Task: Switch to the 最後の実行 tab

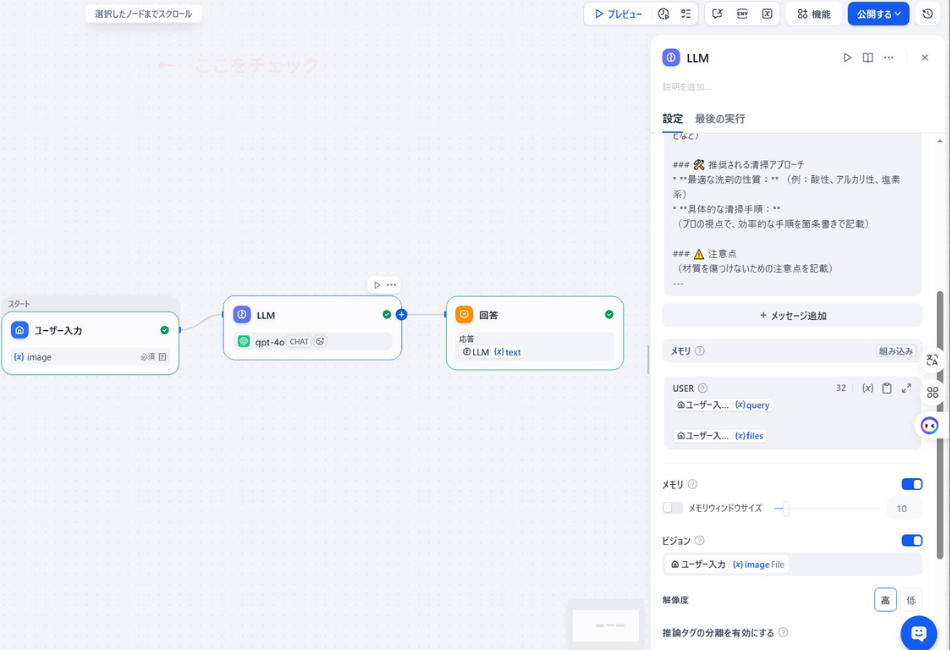Action: 718,118
